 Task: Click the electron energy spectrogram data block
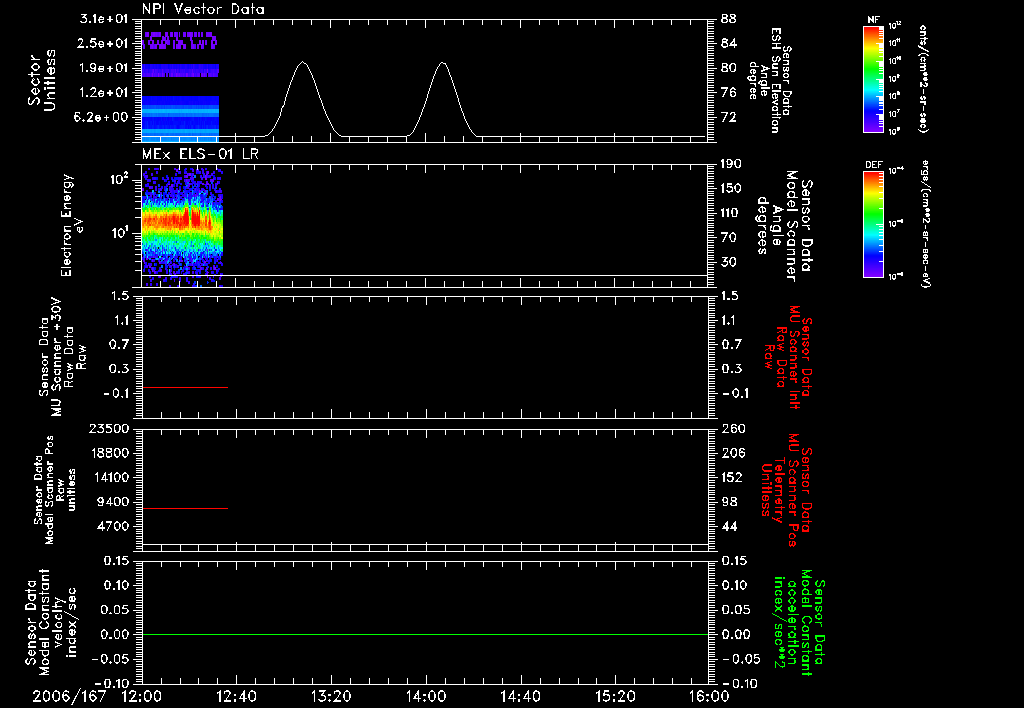coord(182,227)
